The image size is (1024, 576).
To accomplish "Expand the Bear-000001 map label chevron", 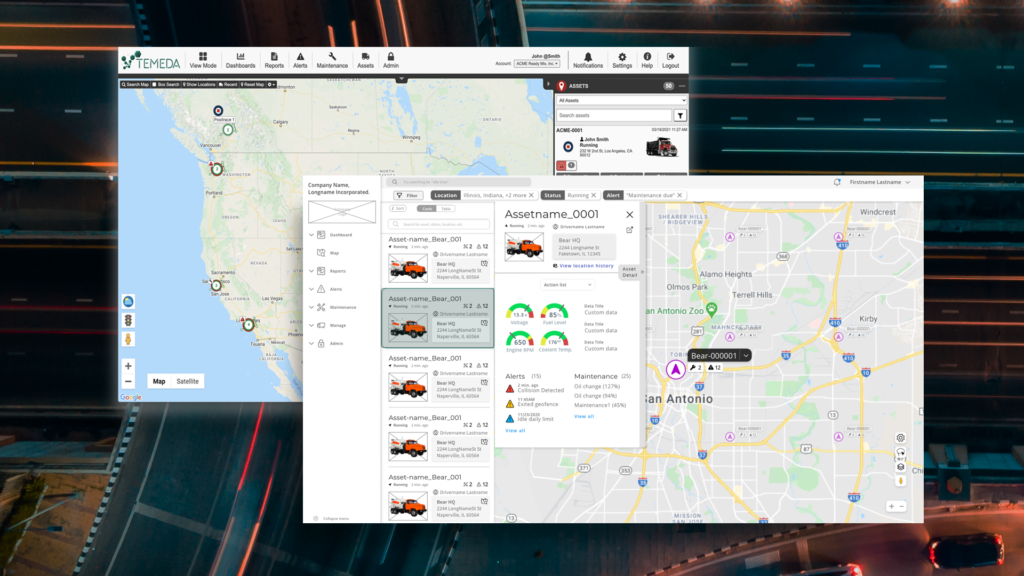I will (x=746, y=356).
